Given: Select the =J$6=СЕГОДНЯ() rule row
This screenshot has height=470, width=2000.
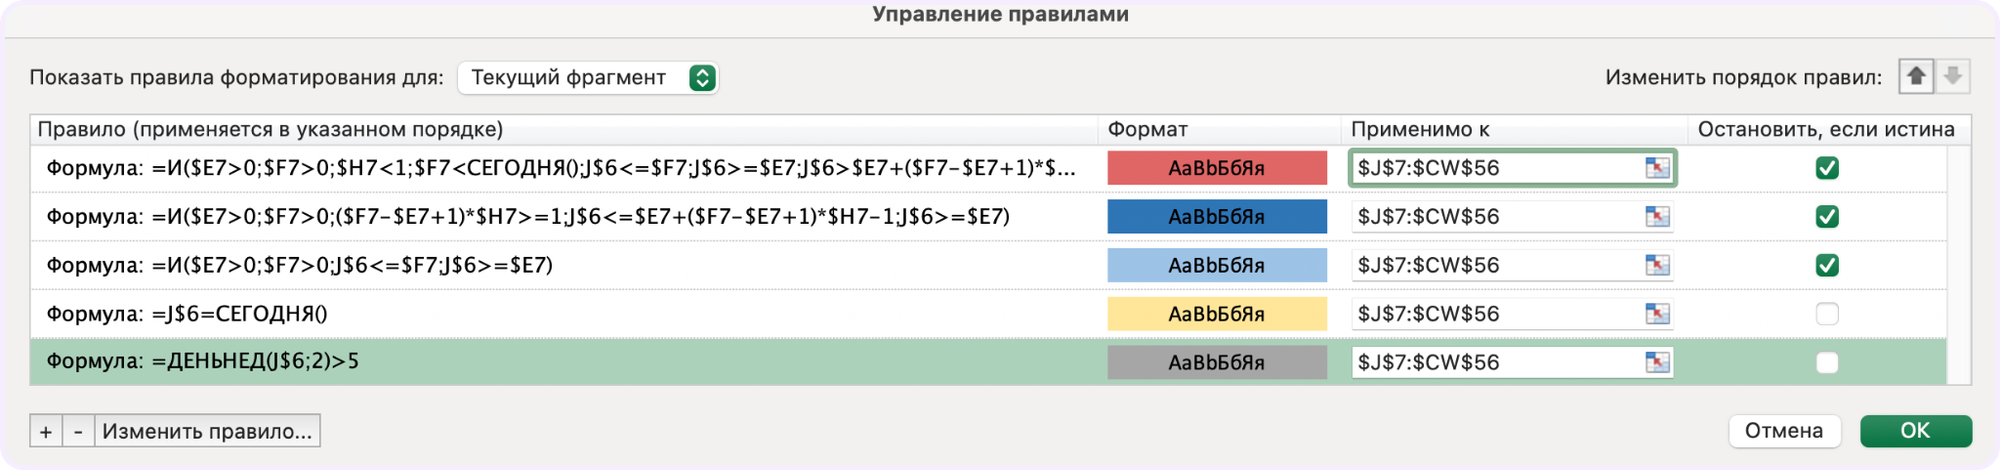Looking at the screenshot, I should click(x=988, y=314).
